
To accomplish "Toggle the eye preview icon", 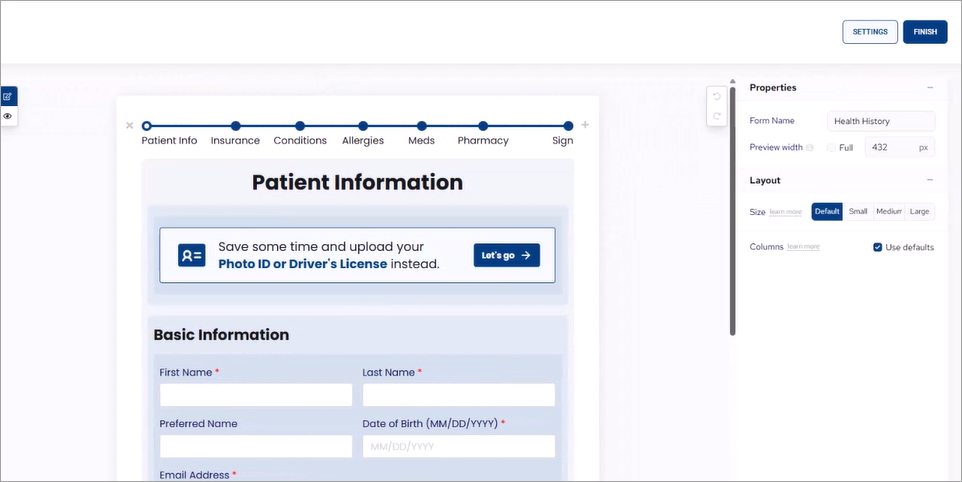I will coord(8,116).
